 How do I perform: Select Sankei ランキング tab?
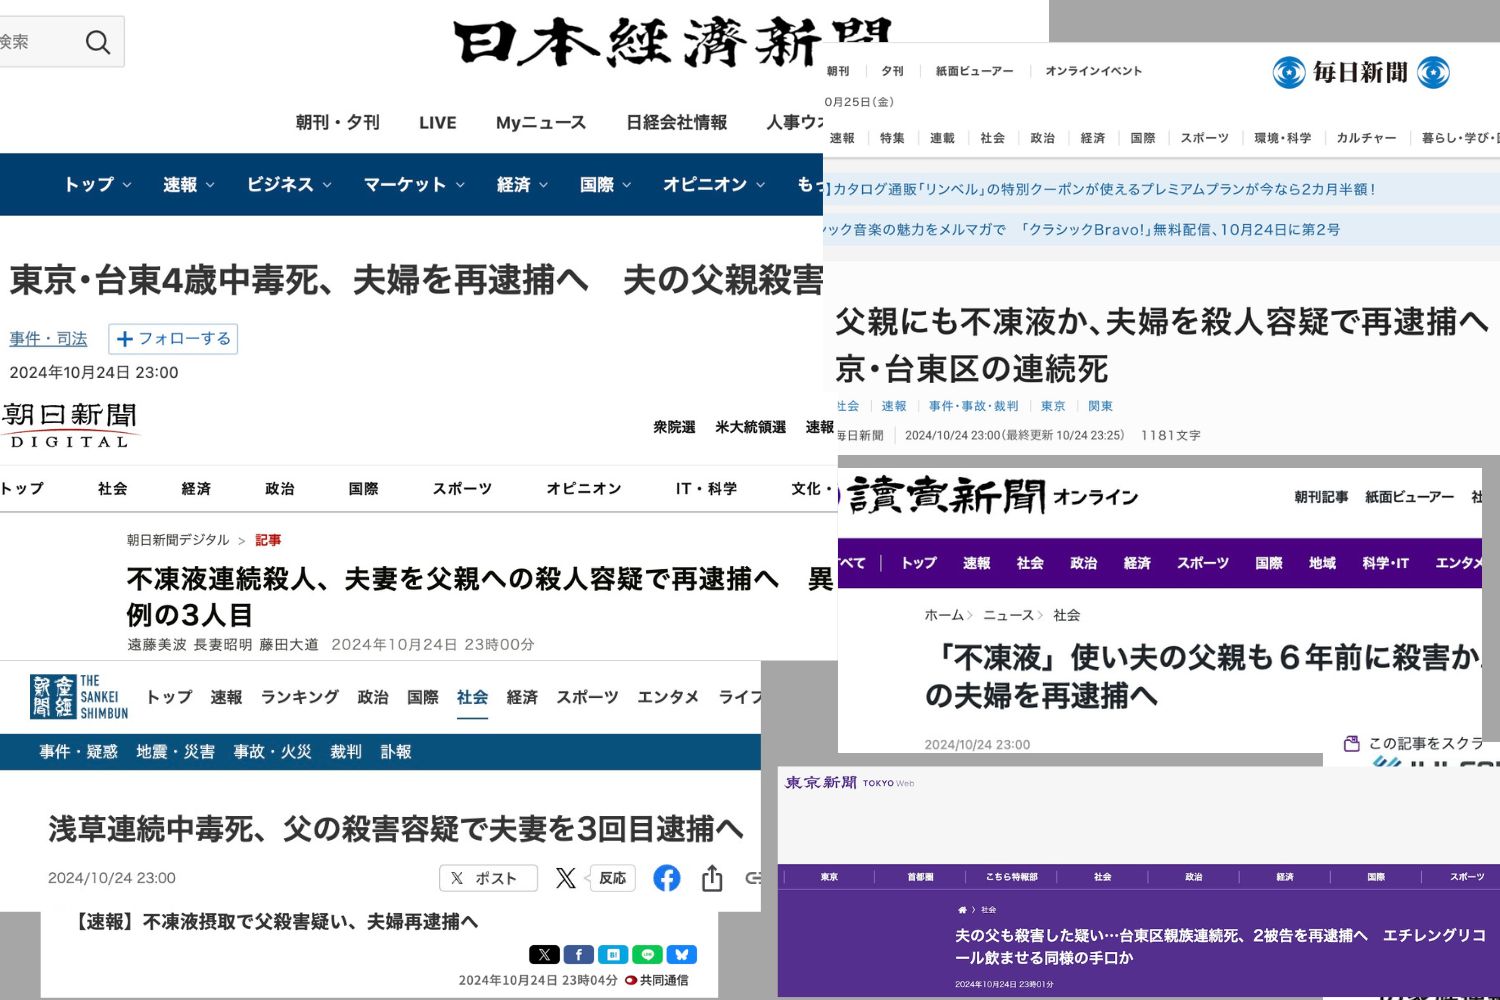click(300, 697)
